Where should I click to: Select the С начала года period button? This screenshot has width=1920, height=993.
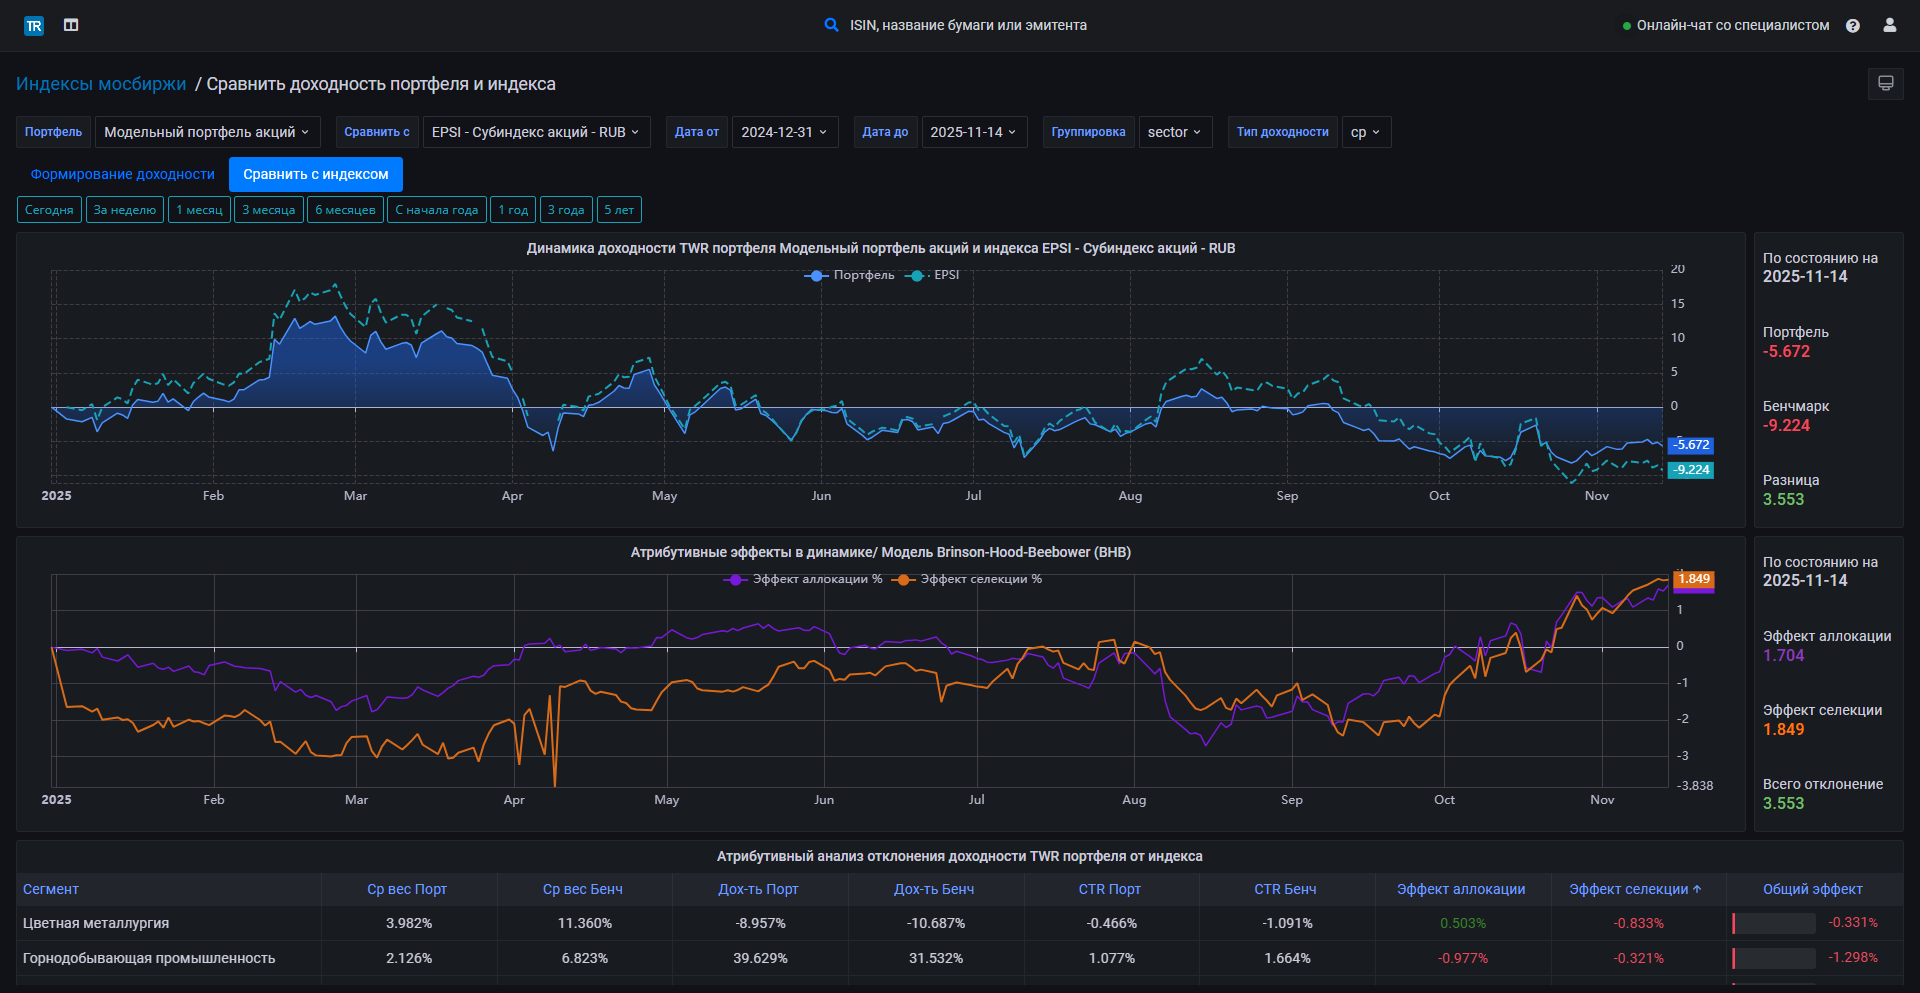pos(436,210)
